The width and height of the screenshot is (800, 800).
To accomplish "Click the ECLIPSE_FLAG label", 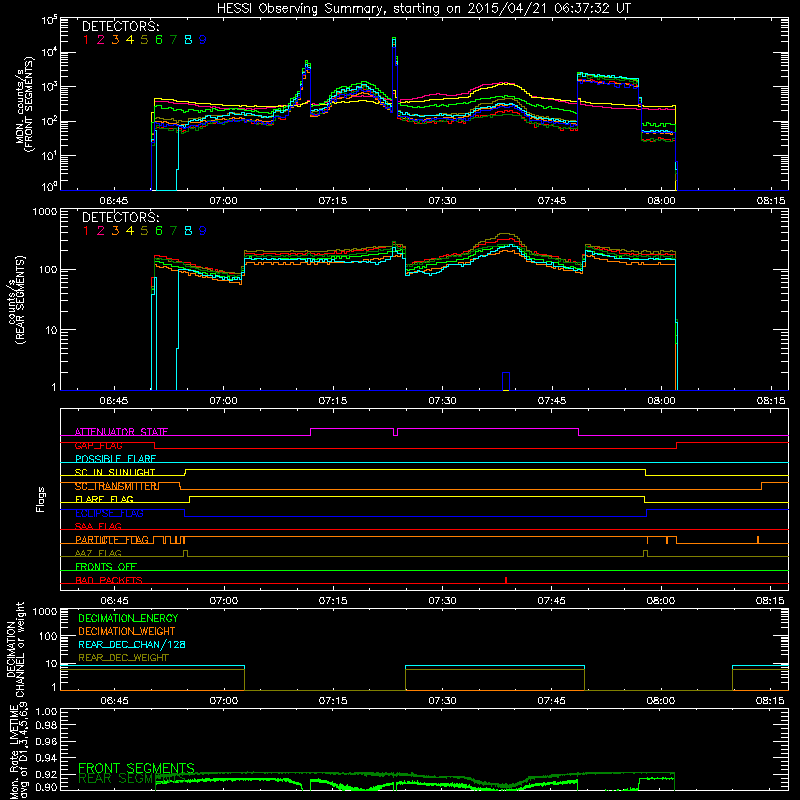I will point(109,513).
